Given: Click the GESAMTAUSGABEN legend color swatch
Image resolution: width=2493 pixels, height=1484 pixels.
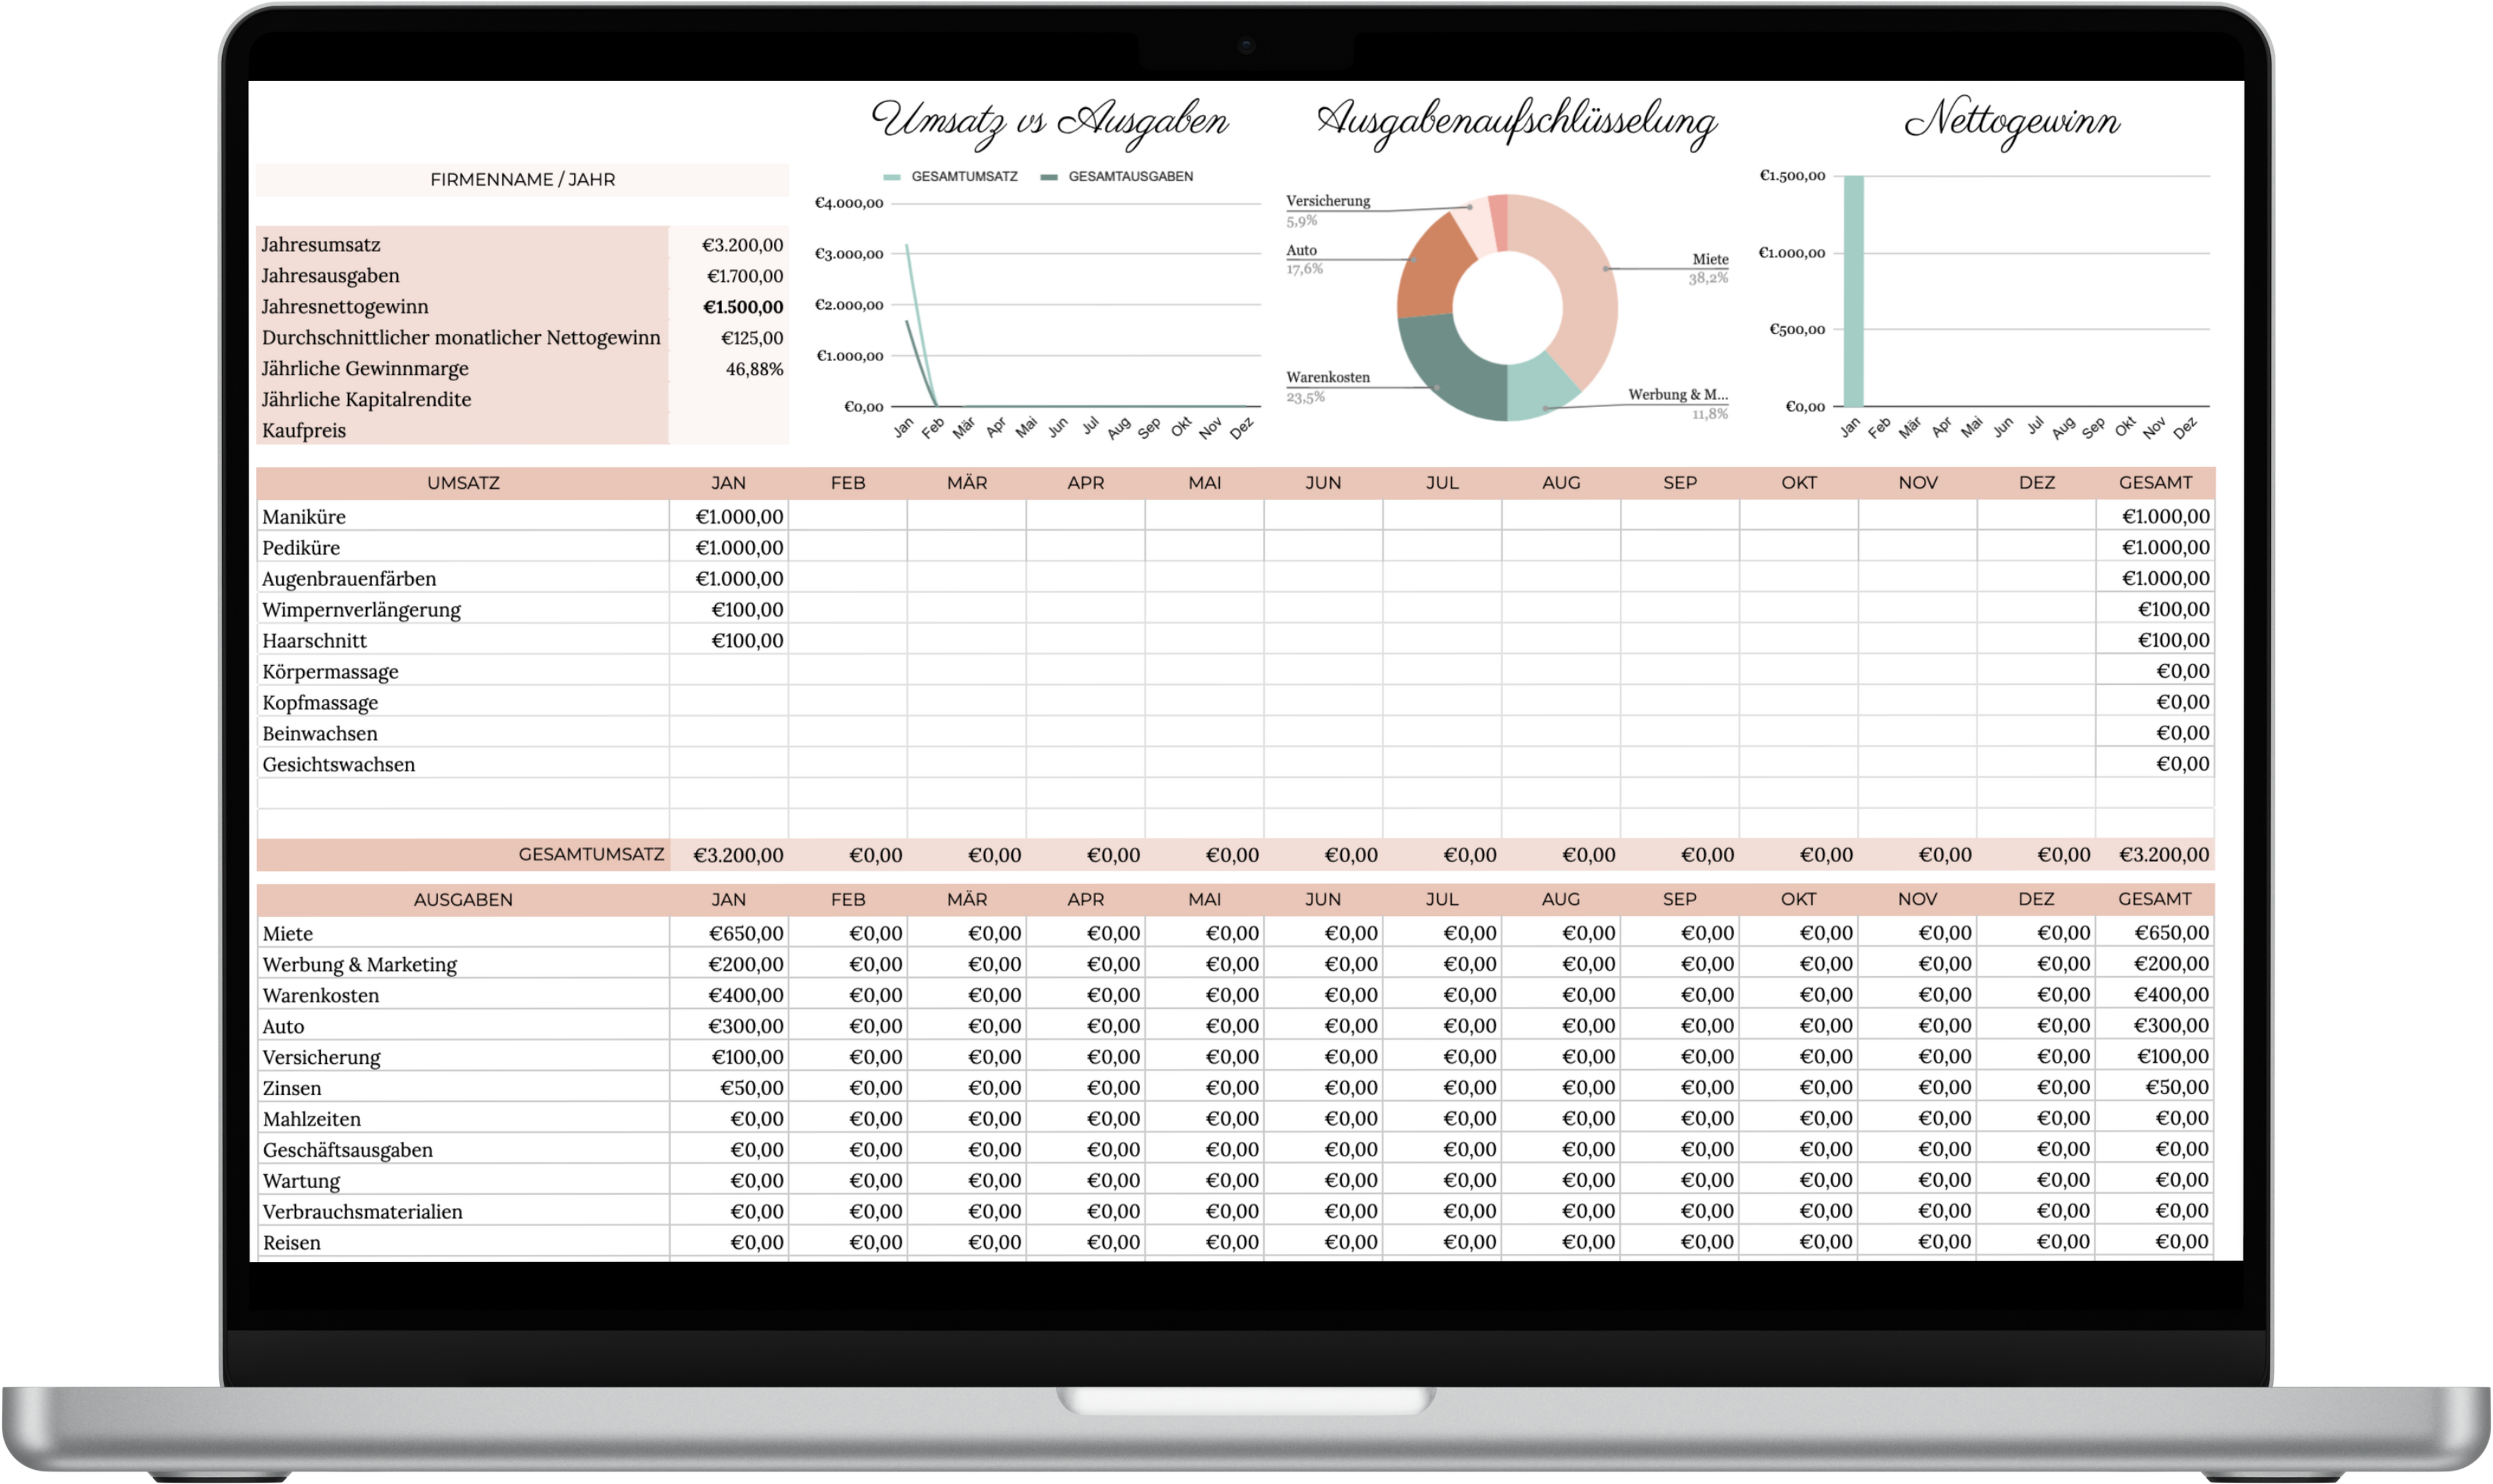Looking at the screenshot, I should coord(1048,177).
